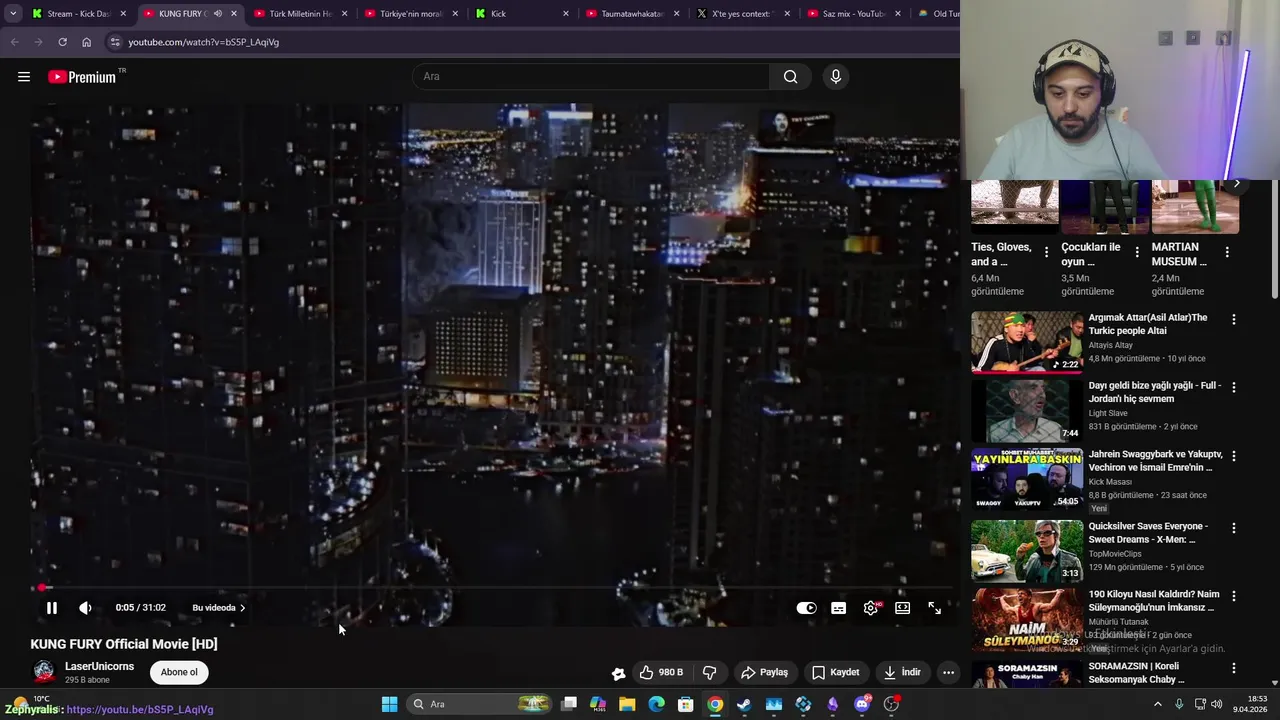Switch to the 'Kick' browser tab
The height and width of the screenshot is (720, 1280).
[520, 14]
